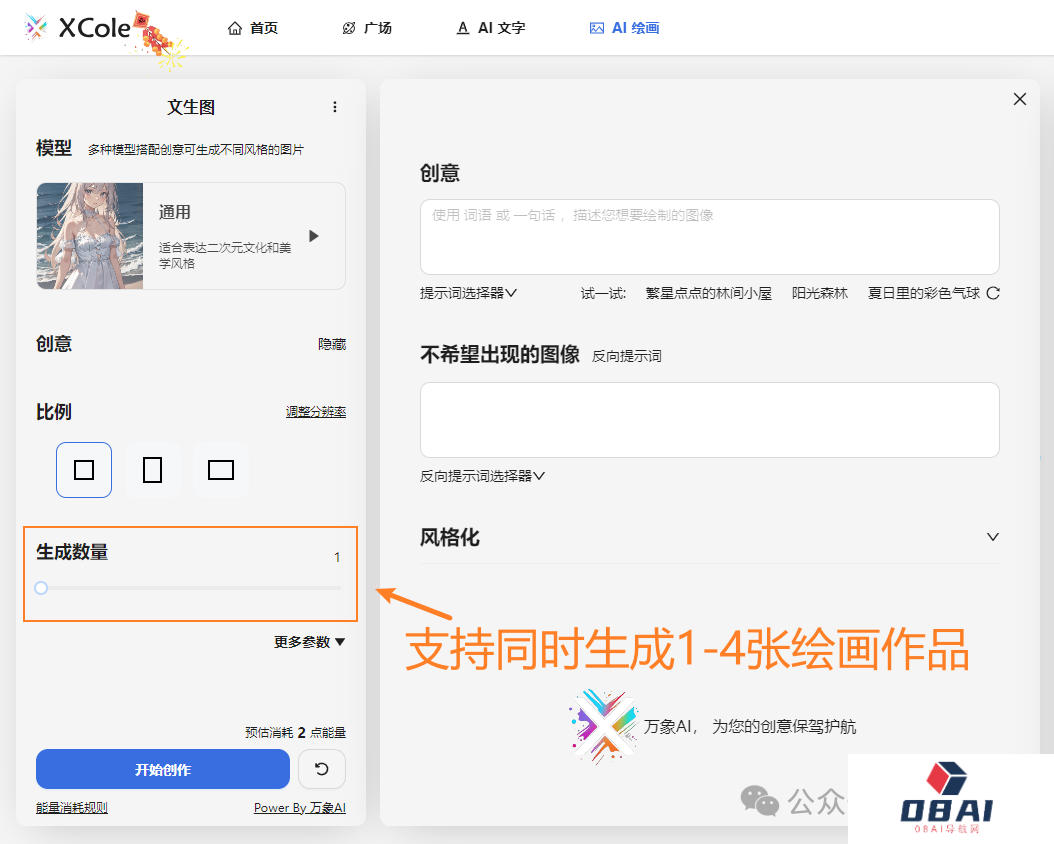Select the portrait aspect ratio
This screenshot has height=844, width=1054.
point(153,470)
